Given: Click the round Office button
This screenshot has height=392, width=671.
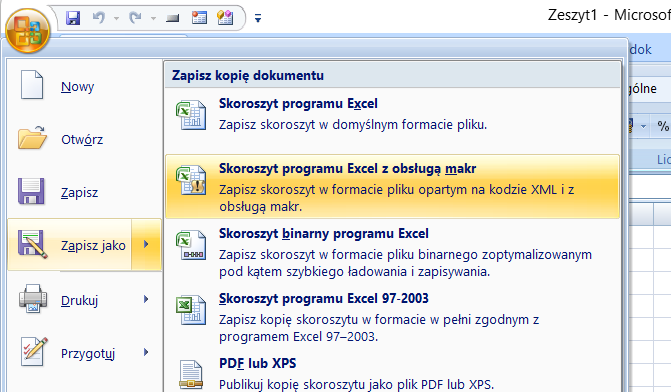Looking at the screenshot, I should 28,31.
